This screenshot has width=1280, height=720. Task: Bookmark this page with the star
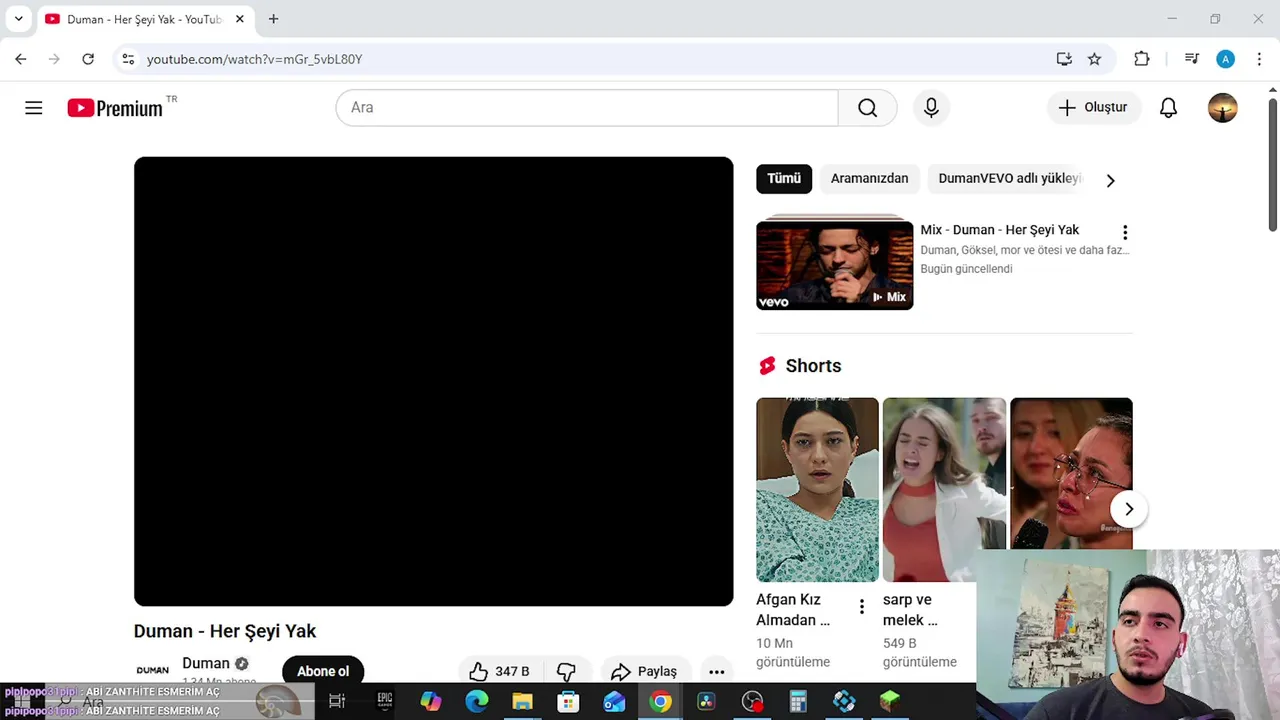(x=1094, y=59)
